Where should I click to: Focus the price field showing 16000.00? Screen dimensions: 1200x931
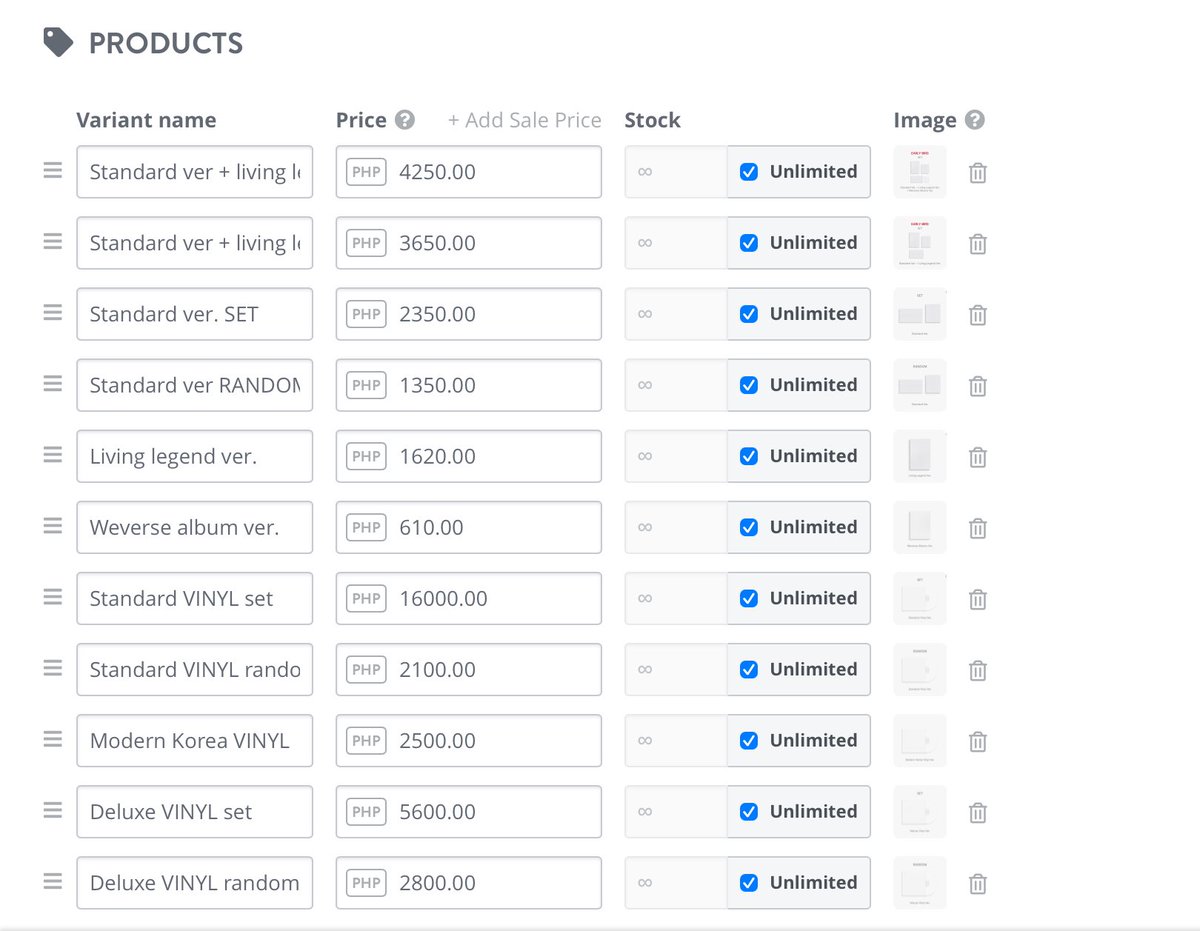point(469,598)
